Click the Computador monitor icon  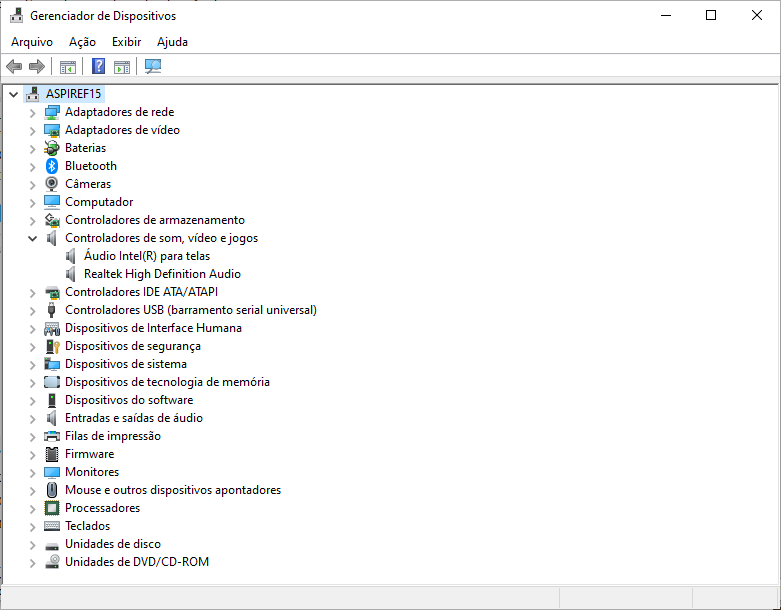(52, 202)
